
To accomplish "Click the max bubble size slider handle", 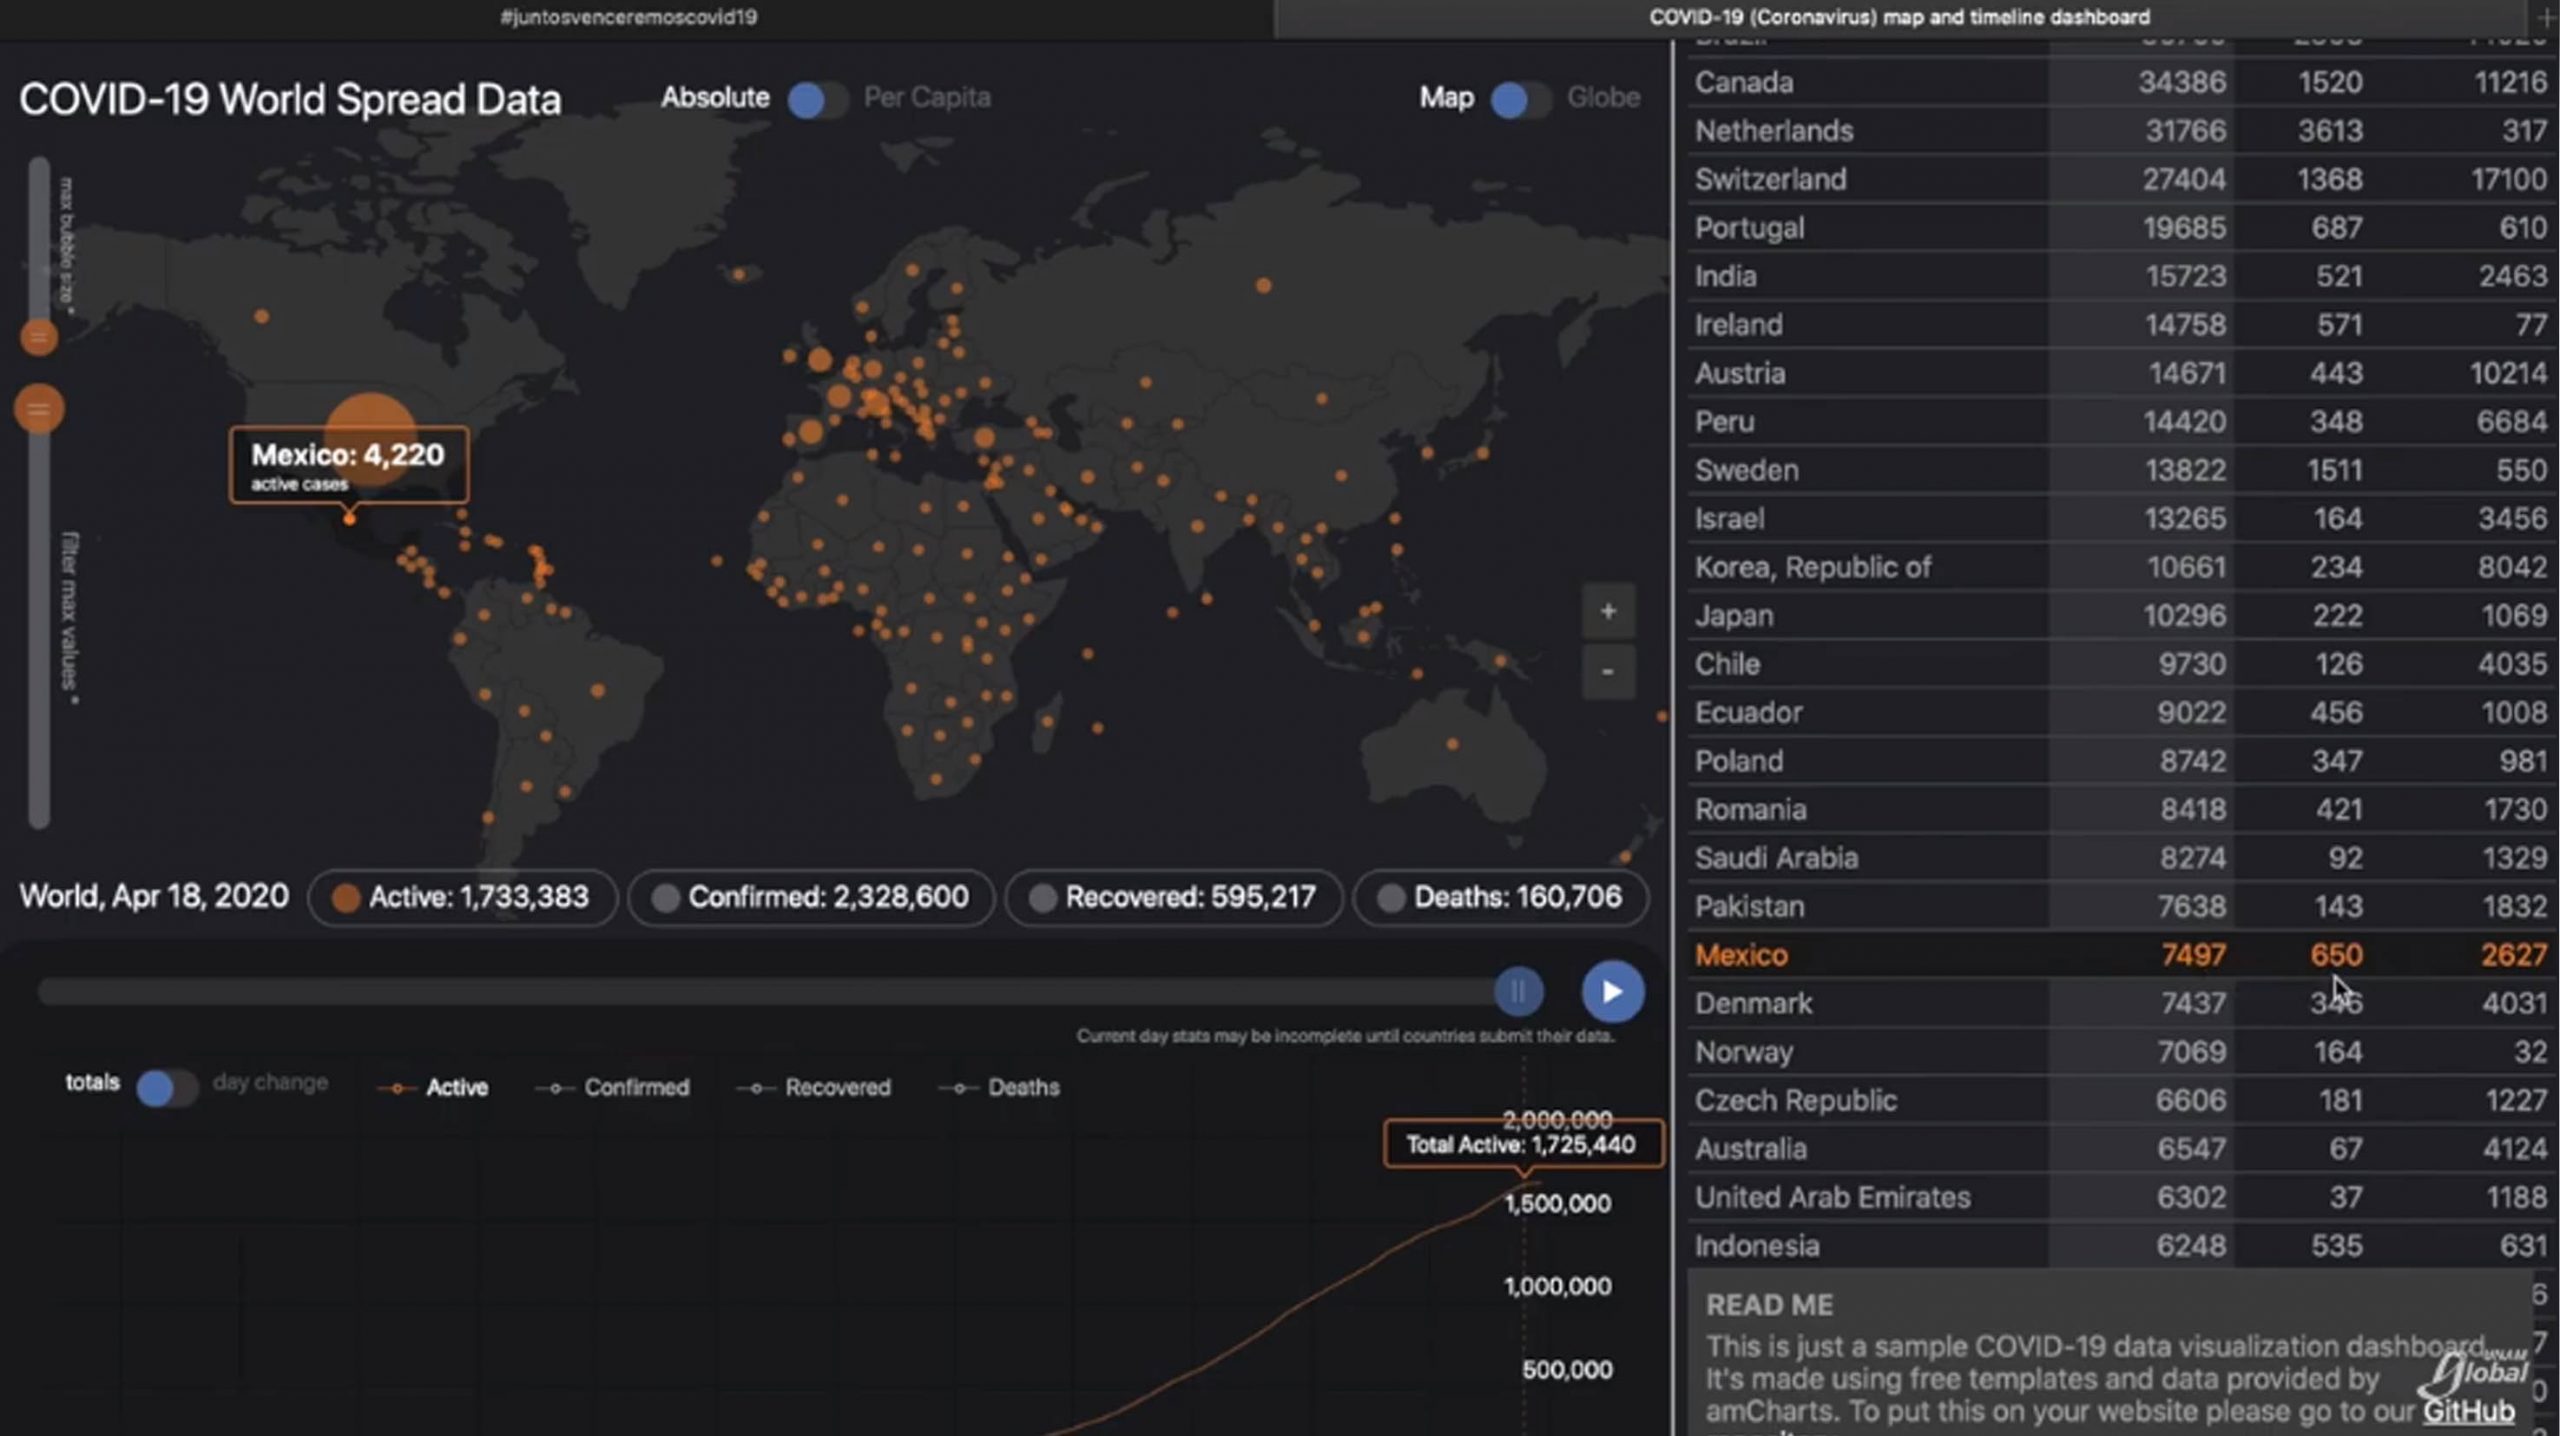I will point(39,337).
